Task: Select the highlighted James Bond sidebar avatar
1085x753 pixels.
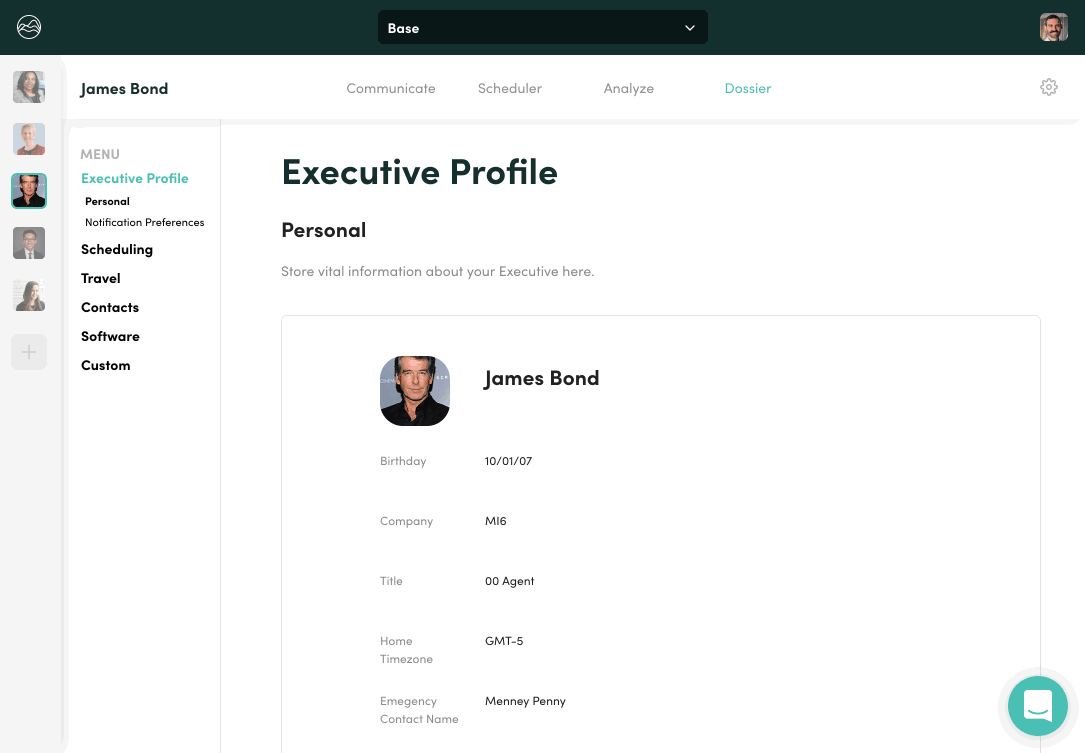Action: (x=29, y=191)
